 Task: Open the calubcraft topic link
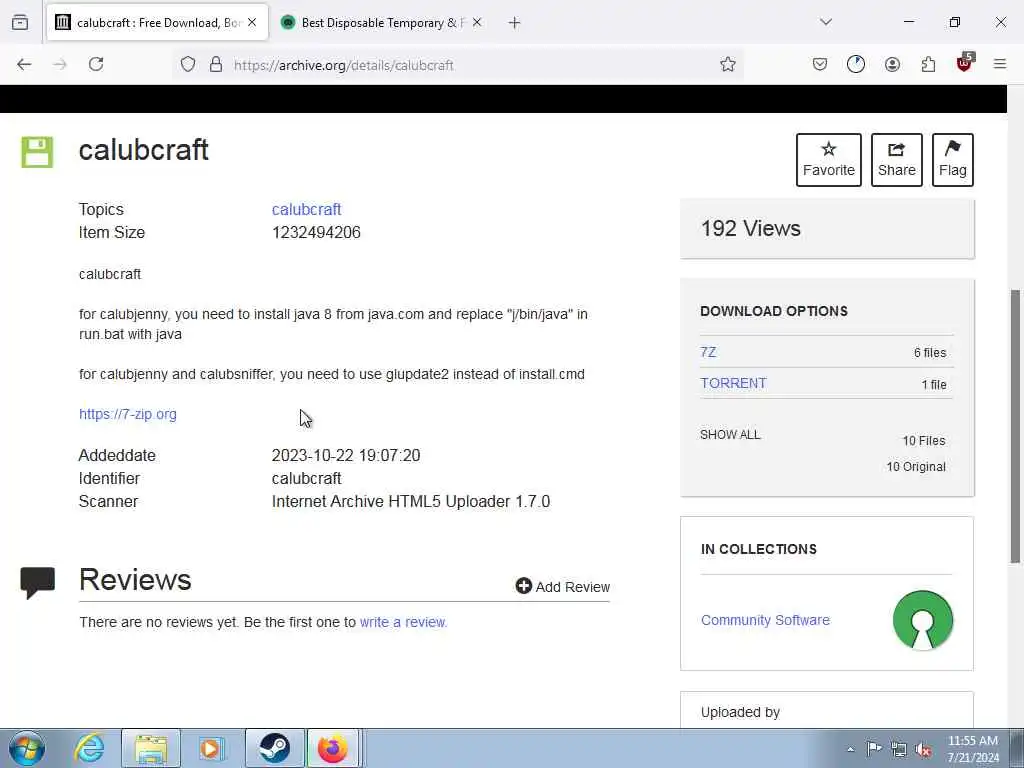pos(306,210)
